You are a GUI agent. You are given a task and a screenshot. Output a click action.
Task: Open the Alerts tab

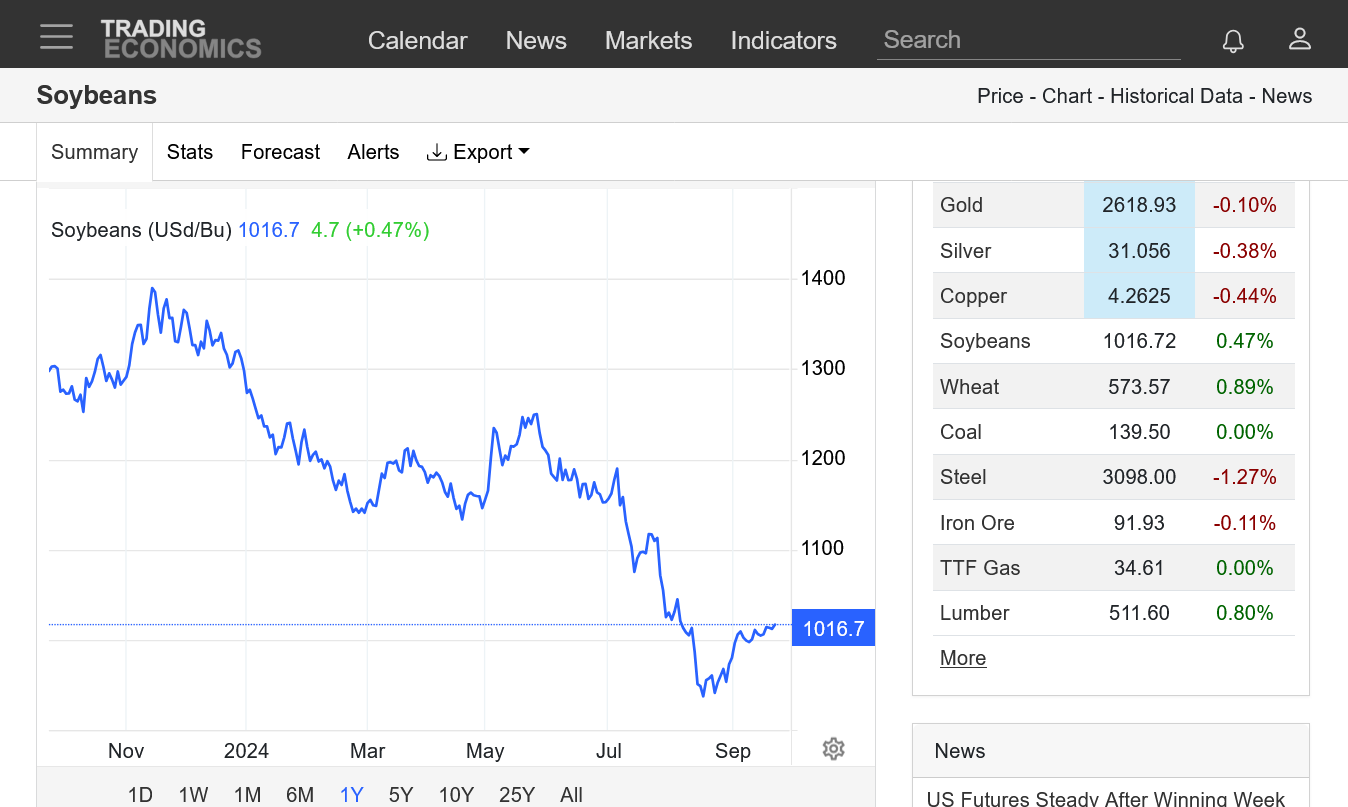[x=373, y=152]
